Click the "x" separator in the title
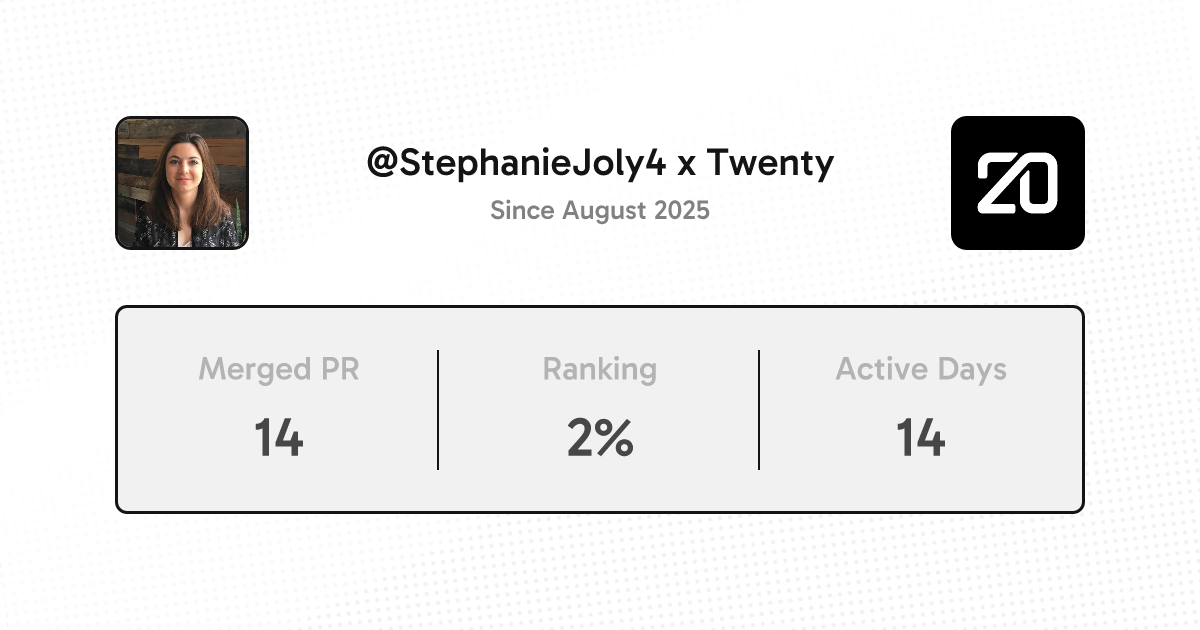The width and height of the screenshot is (1200, 630). tap(686, 165)
